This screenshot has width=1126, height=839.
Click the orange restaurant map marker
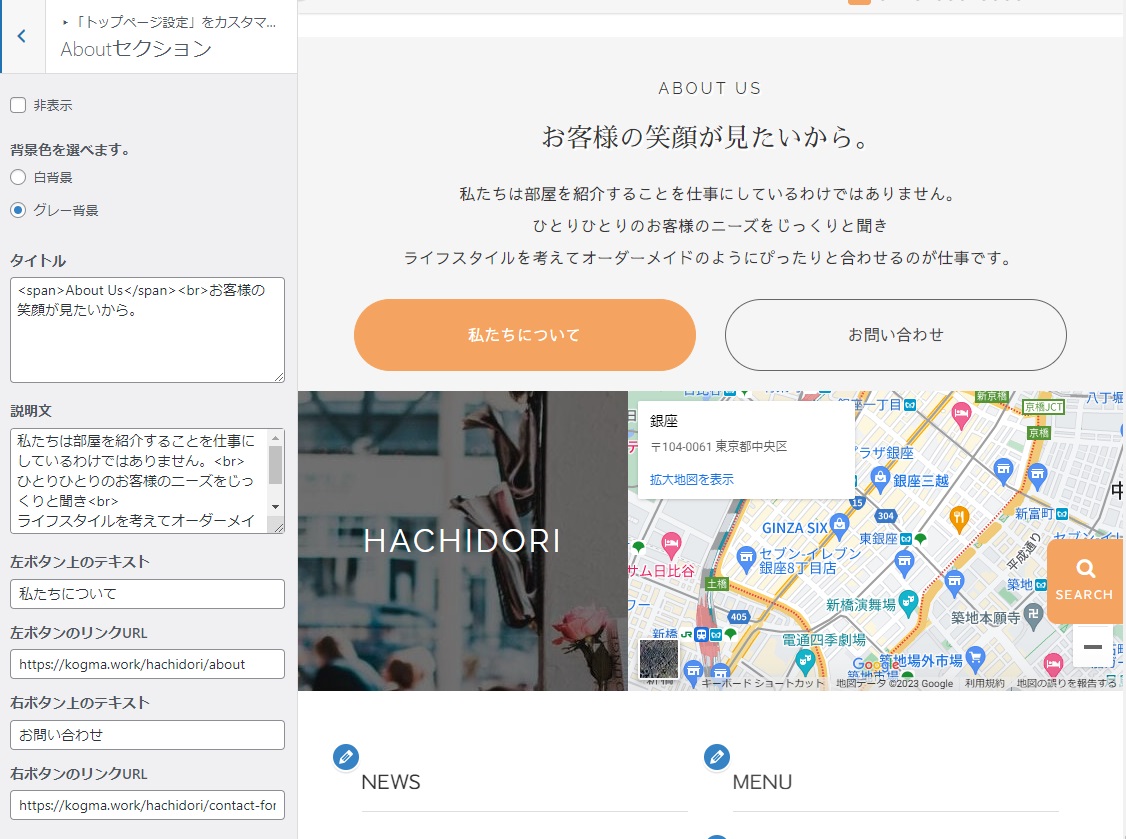click(959, 517)
